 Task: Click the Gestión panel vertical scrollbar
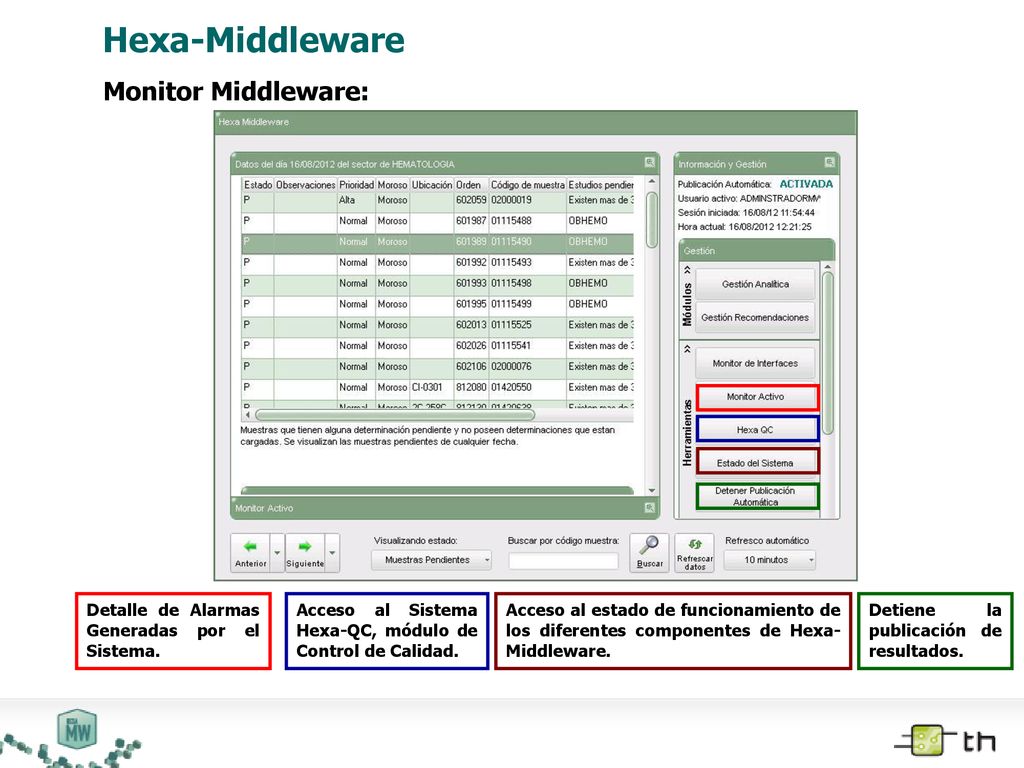point(828,353)
